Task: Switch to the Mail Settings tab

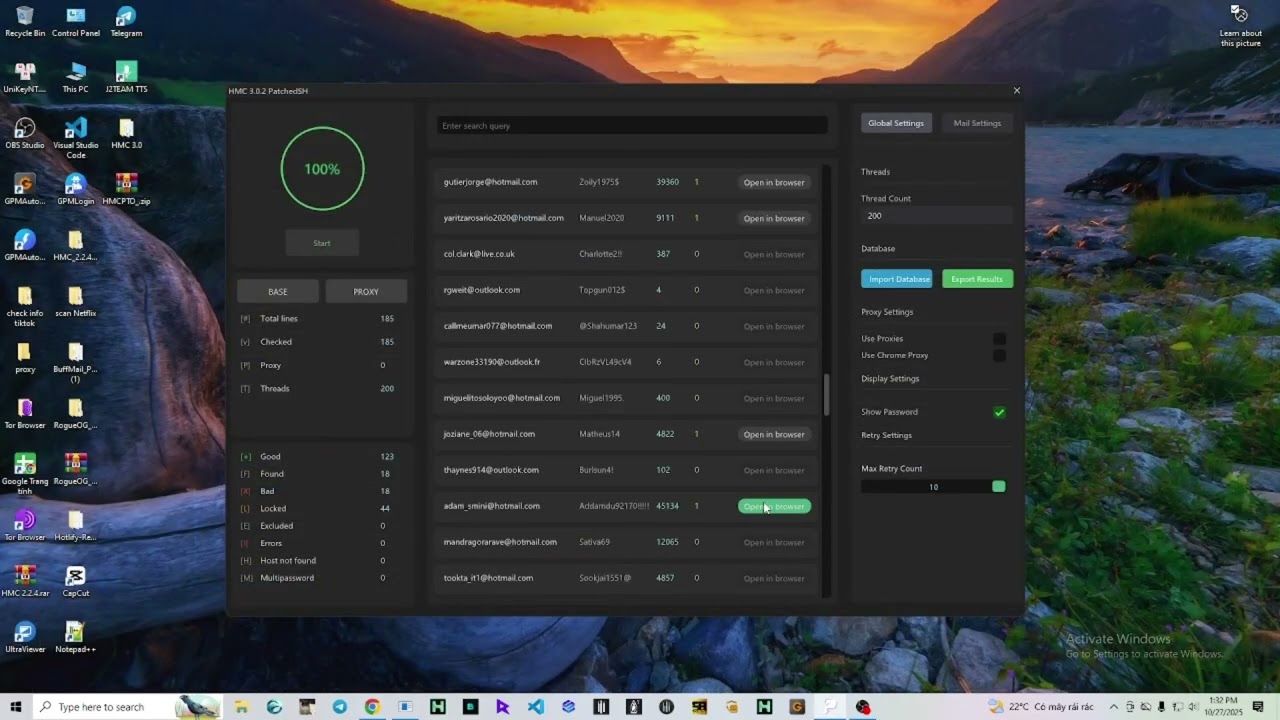Action: pyautogui.click(x=977, y=123)
